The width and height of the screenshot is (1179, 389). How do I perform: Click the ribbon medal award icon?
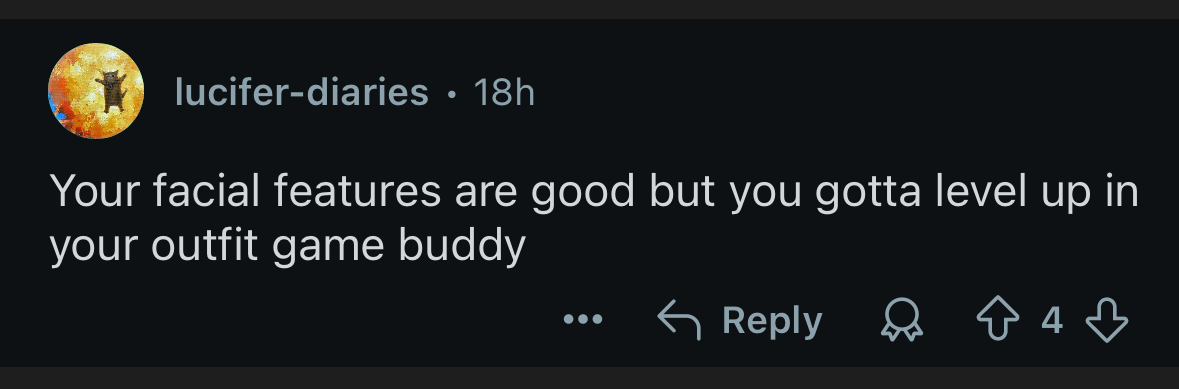(901, 320)
